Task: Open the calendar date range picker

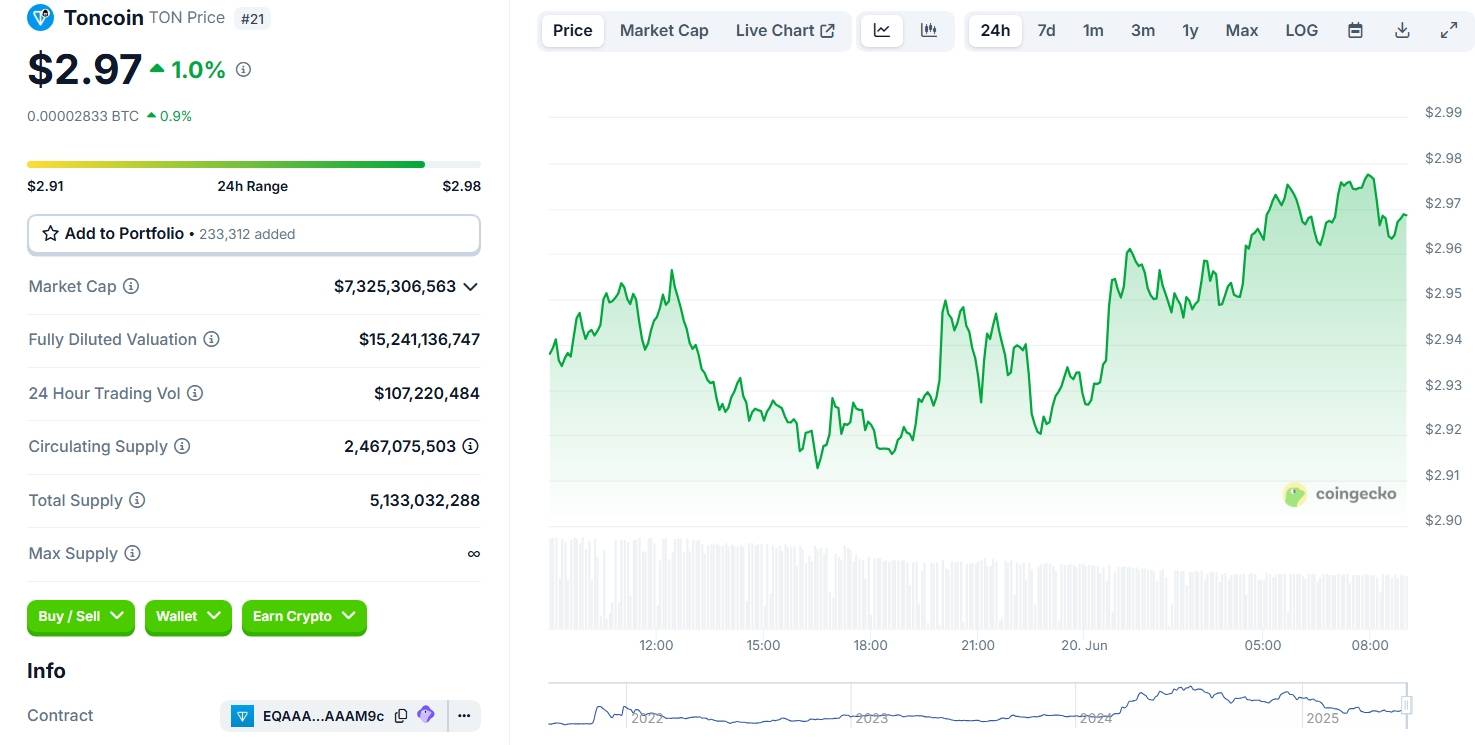Action: click(x=1355, y=30)
